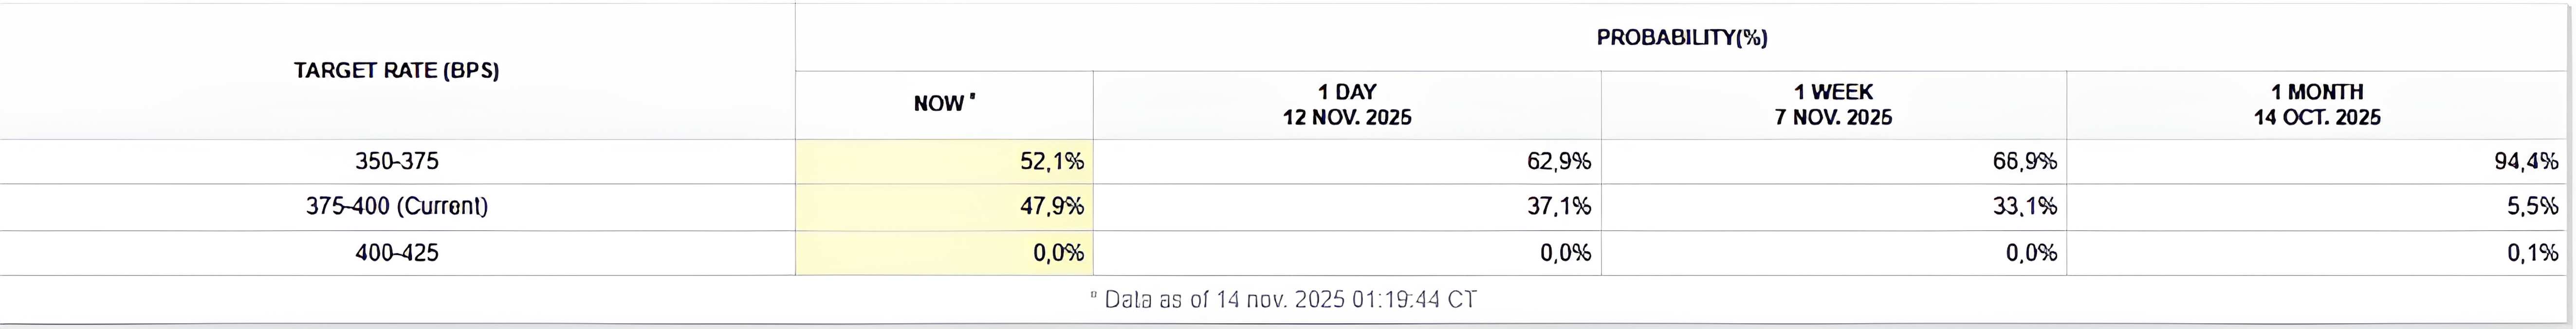Select the 33,1% probability cell
The width and height of the screenshot is (2576, 329).
point(2024,207)
